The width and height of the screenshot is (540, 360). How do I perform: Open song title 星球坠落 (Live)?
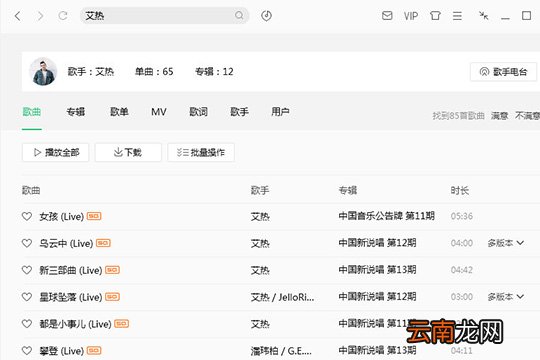click(71, 297)
